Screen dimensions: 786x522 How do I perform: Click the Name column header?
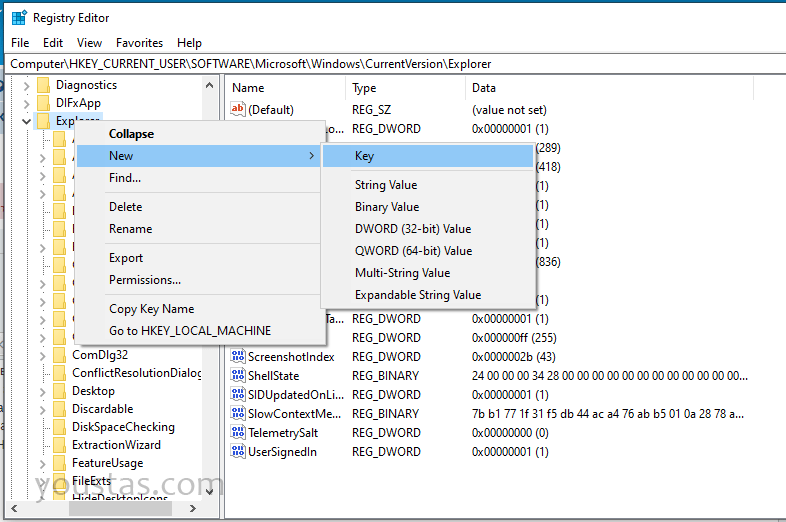[x=285, y=88]
